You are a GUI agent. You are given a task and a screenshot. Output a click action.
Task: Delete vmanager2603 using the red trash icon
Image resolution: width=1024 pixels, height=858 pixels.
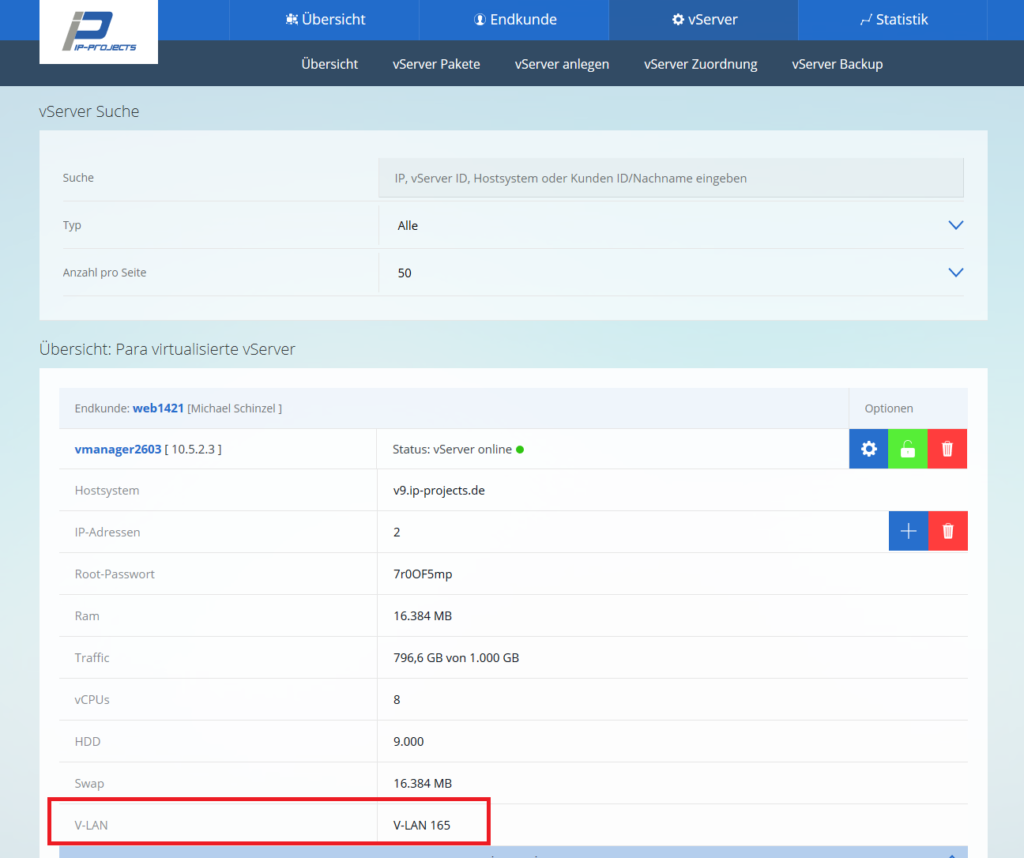[946, 448]
